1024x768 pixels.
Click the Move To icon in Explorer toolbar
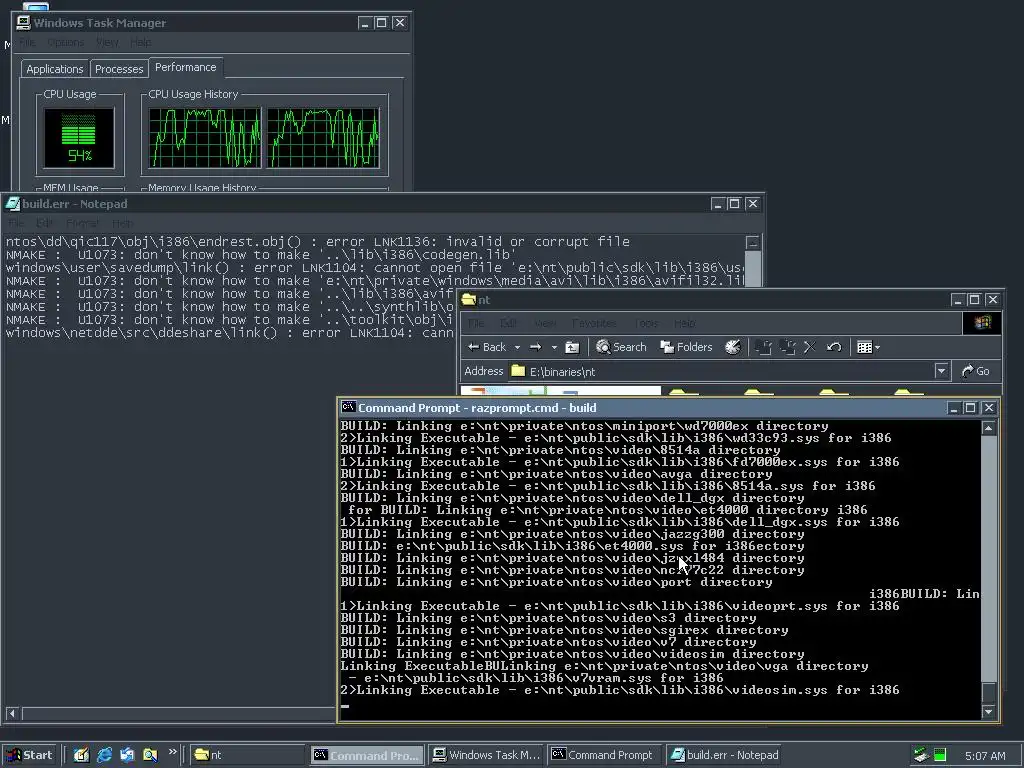pos(763,347)
